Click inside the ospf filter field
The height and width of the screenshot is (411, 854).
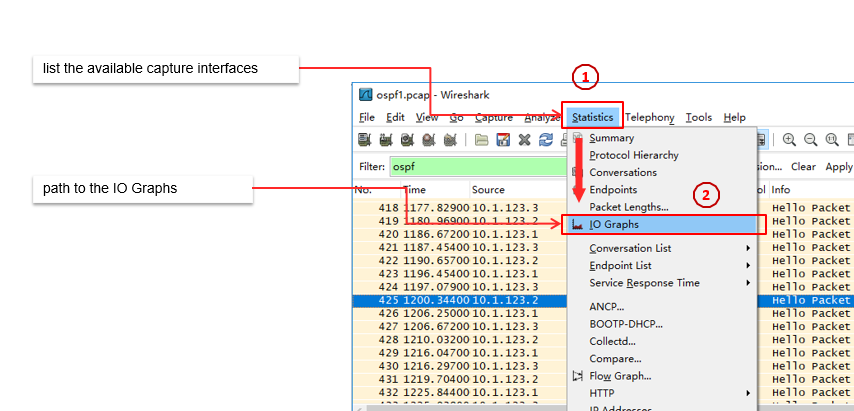tap(478, 167)
